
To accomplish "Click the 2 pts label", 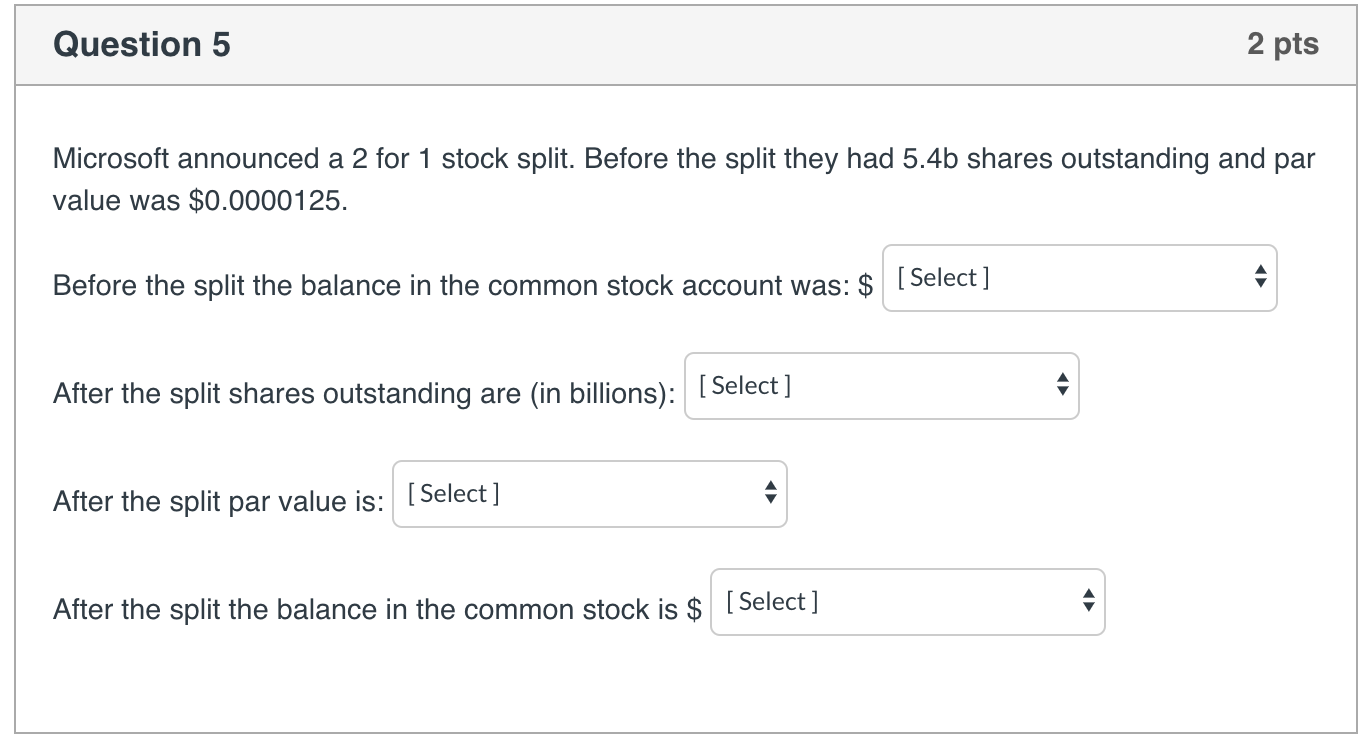I will 1283,44.
